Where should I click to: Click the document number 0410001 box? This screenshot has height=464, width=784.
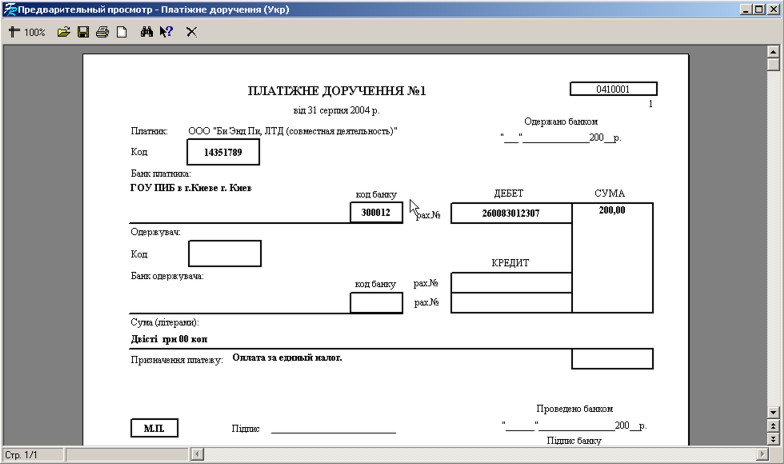point(613,89)
